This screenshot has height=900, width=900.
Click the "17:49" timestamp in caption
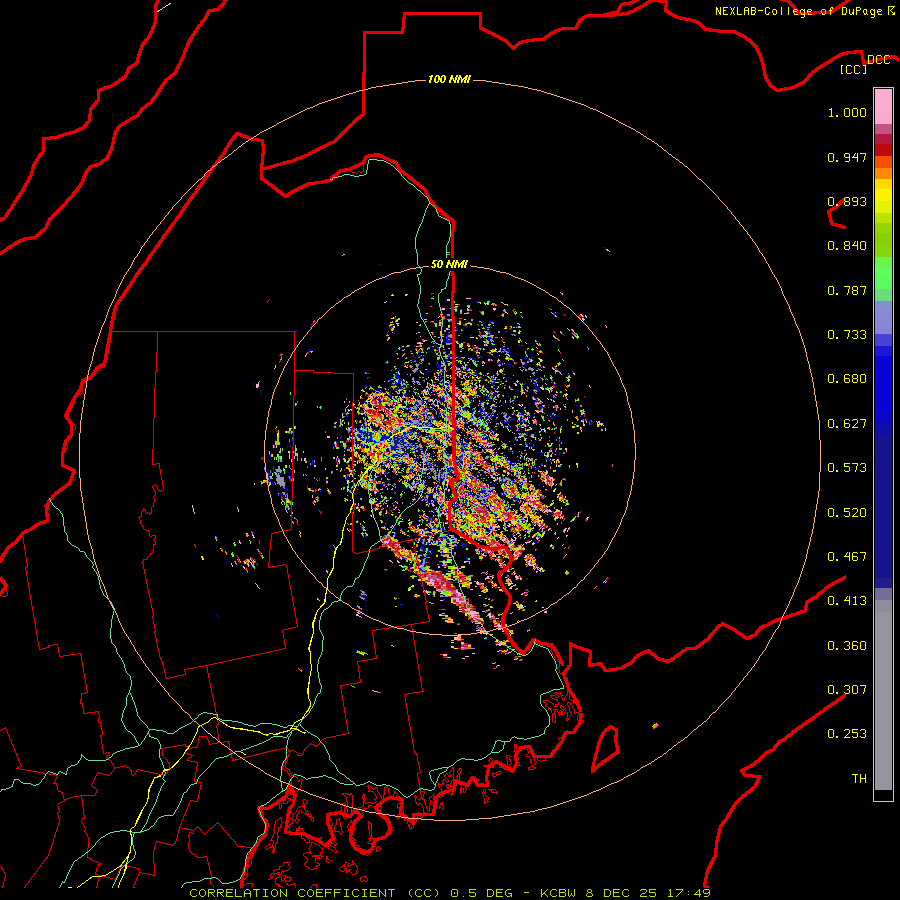click(x=690, y=893)
